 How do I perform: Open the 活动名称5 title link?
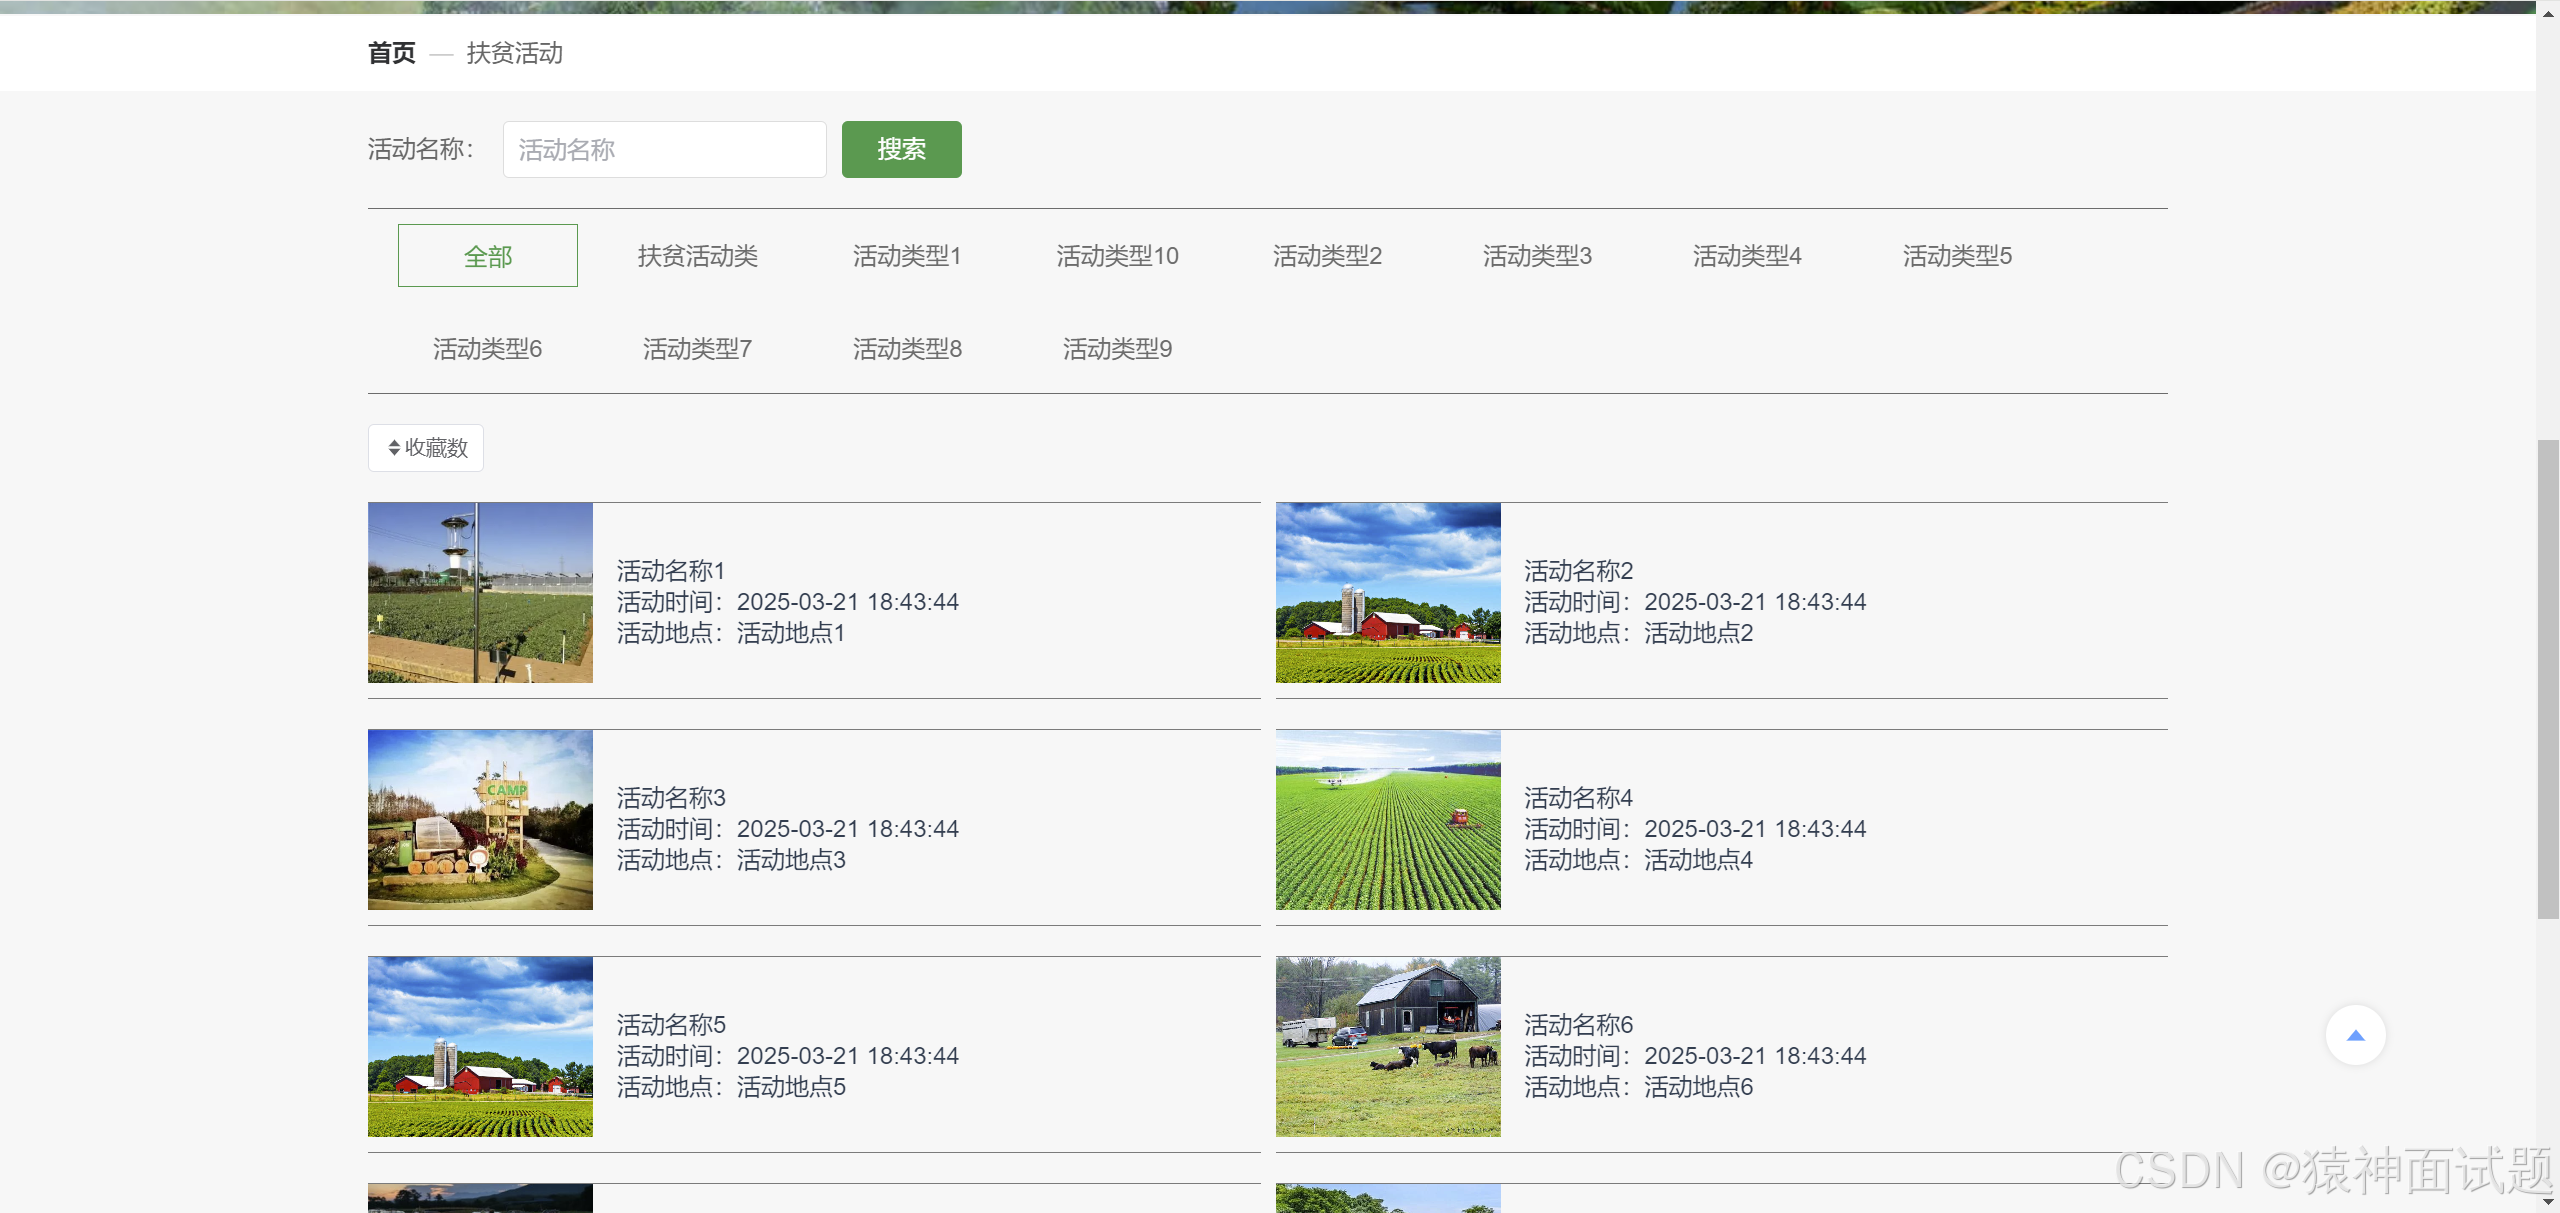tap(671, 1025)
